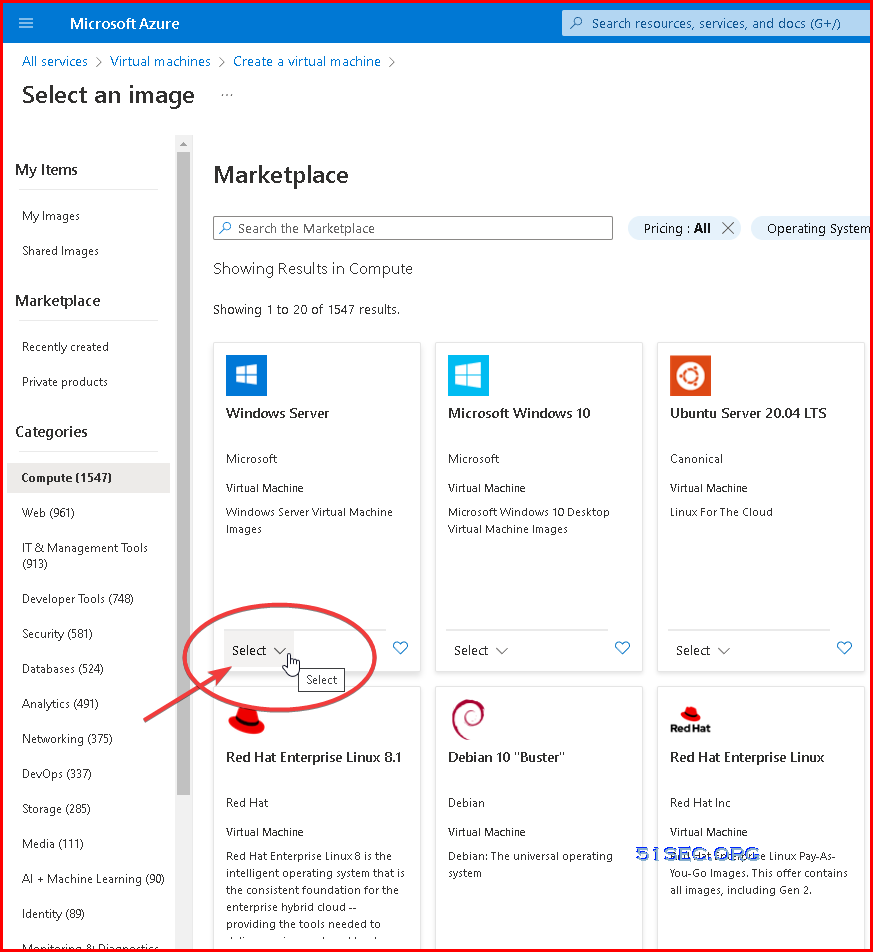The height and width of the screenshot is (952, 873).
Task: Click the "Linux For The Cloud" description
Action: click(x=721, y=512)
